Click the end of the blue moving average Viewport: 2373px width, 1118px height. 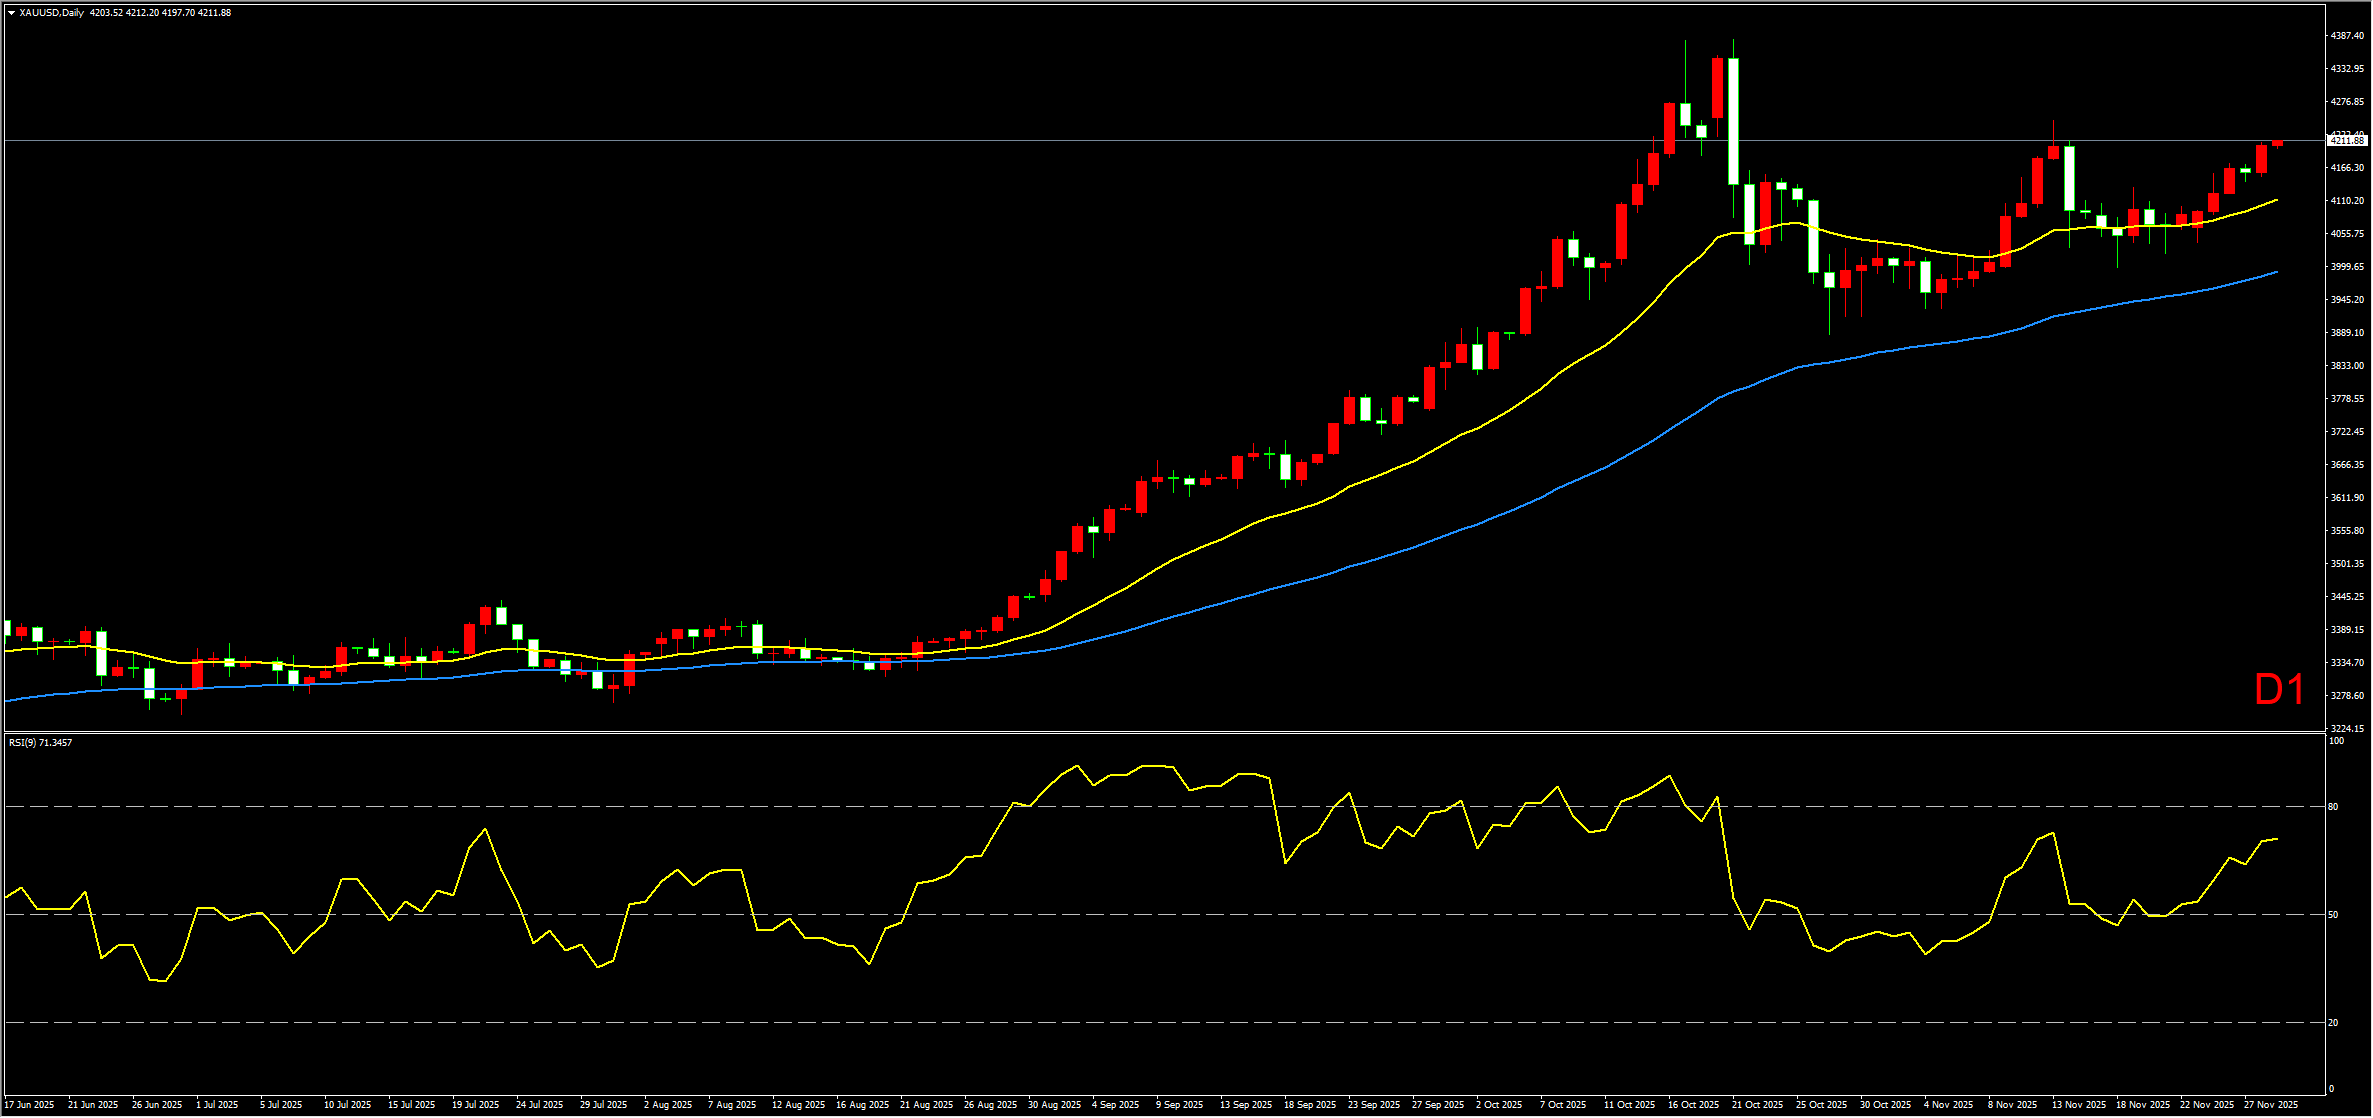[2276, 272]
